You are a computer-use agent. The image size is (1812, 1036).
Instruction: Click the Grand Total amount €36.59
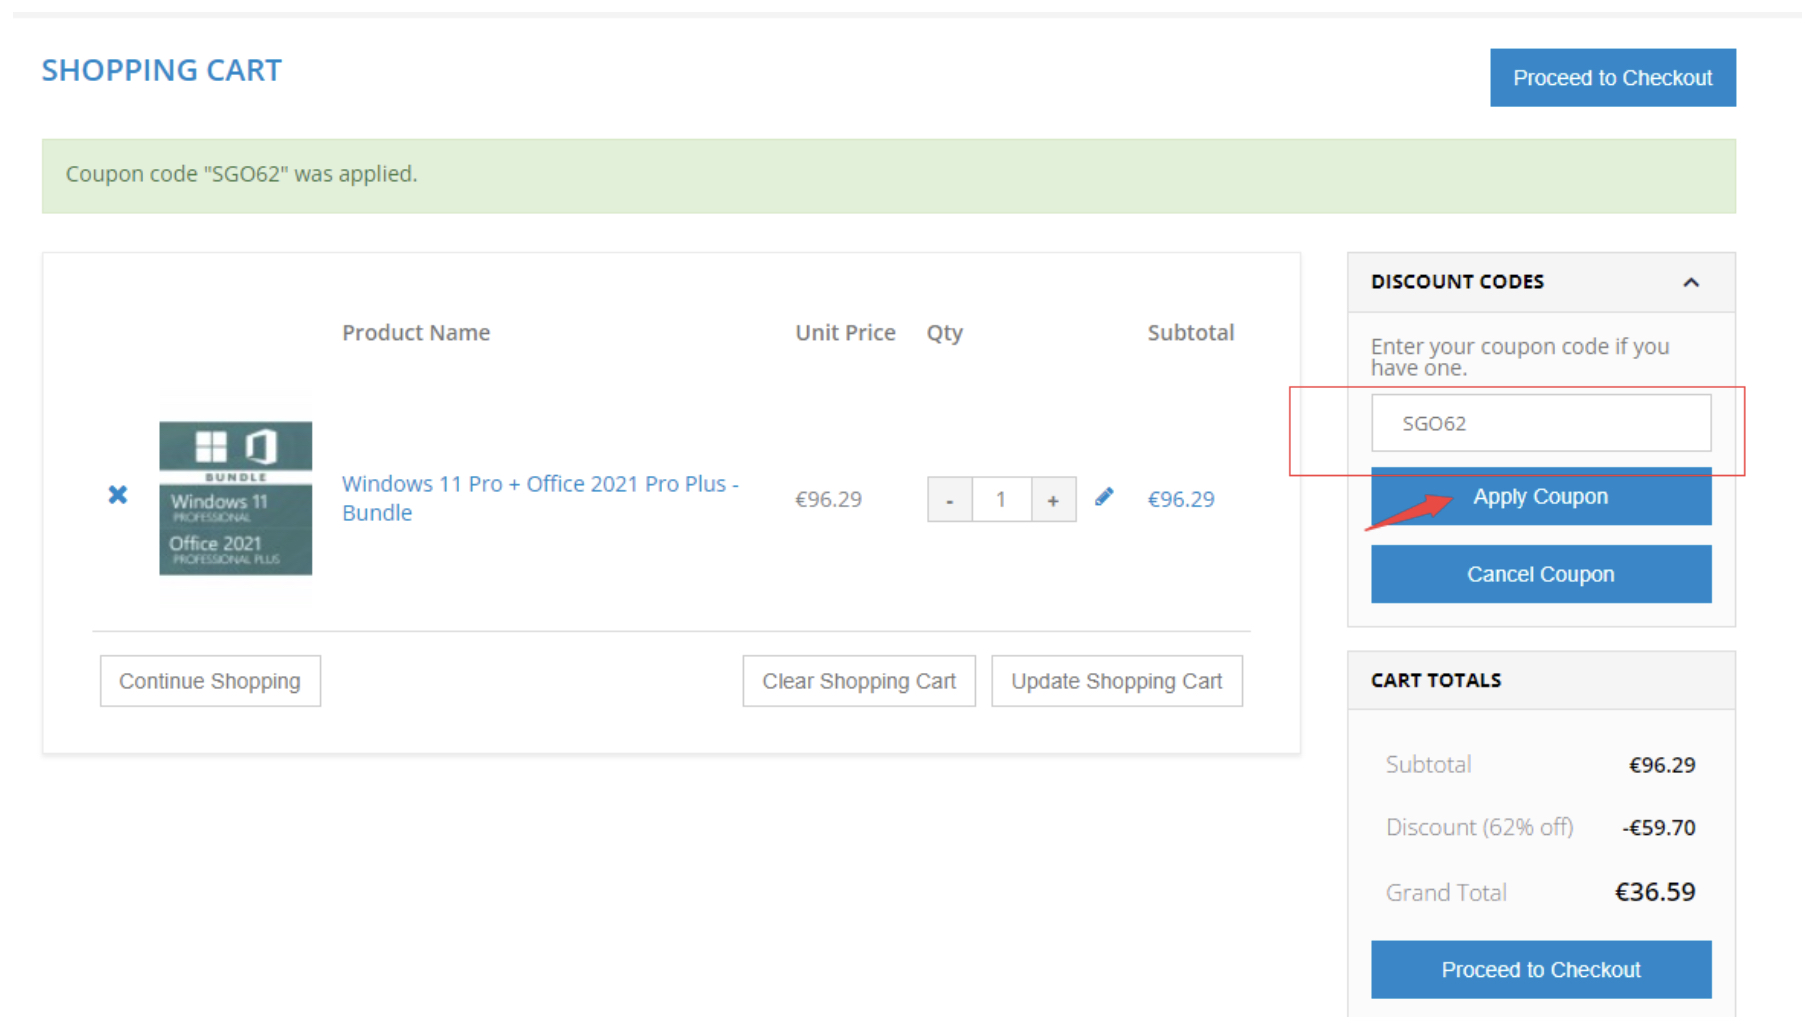[1655, 891]
